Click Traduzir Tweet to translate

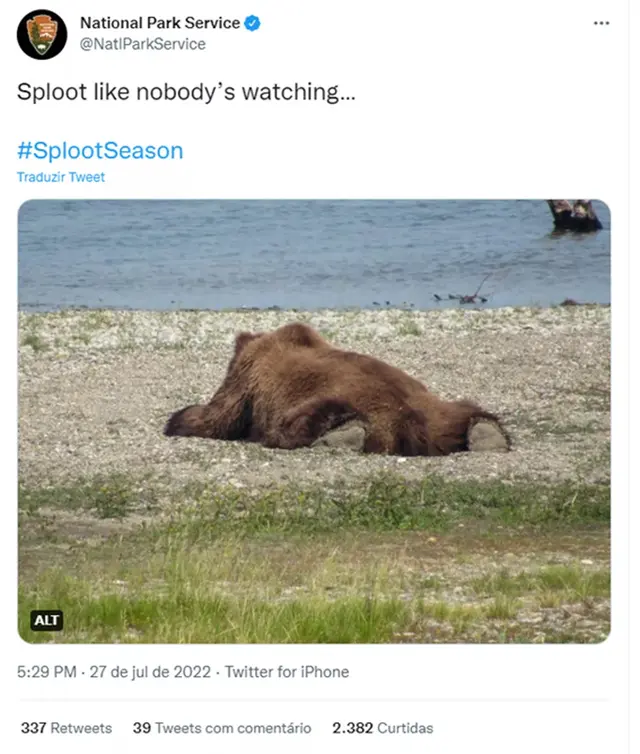coord(61,177)
